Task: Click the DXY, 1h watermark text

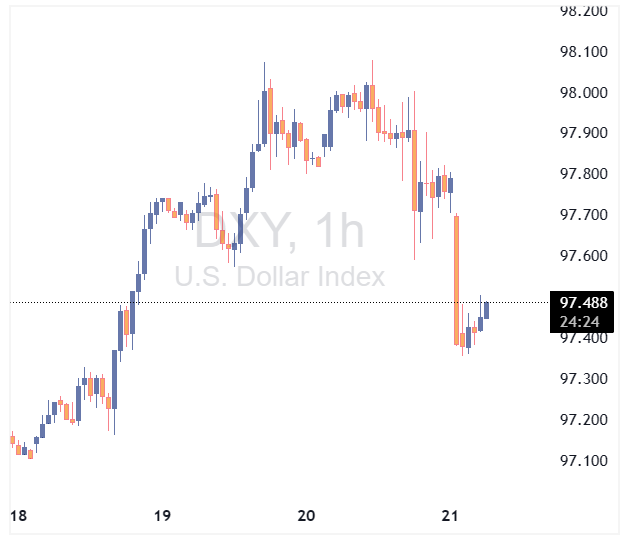Action: click(x=279, y=232)
